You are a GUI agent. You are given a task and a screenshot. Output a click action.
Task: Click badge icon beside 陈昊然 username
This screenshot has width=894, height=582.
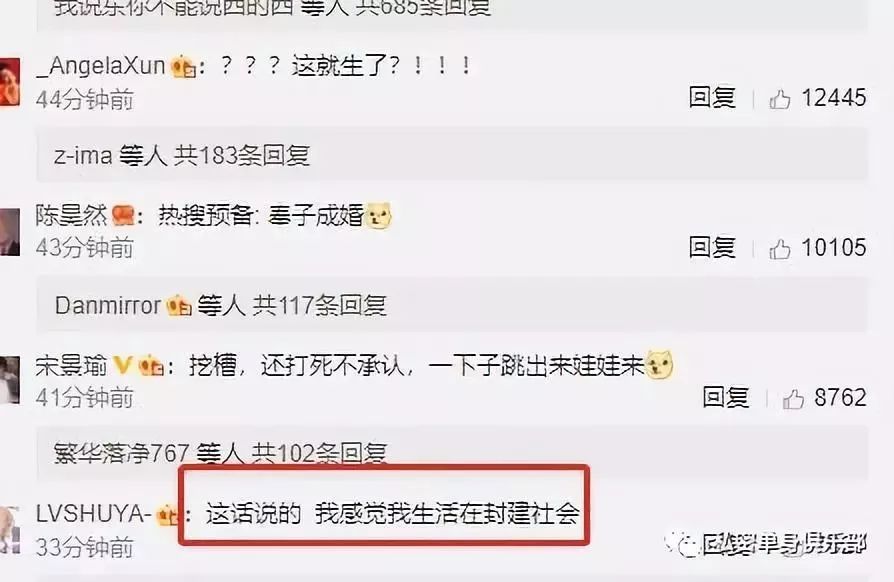[123, 215]
